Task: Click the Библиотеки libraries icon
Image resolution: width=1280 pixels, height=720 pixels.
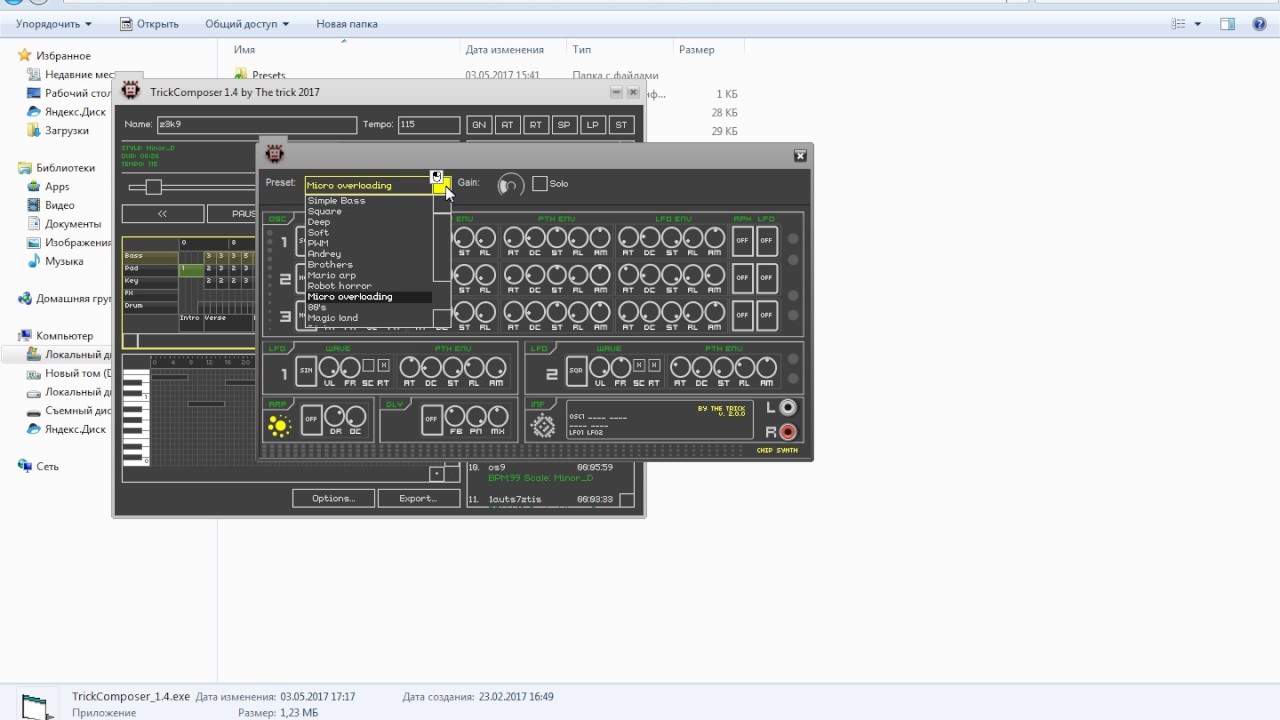Action: (x=26, y=169)
